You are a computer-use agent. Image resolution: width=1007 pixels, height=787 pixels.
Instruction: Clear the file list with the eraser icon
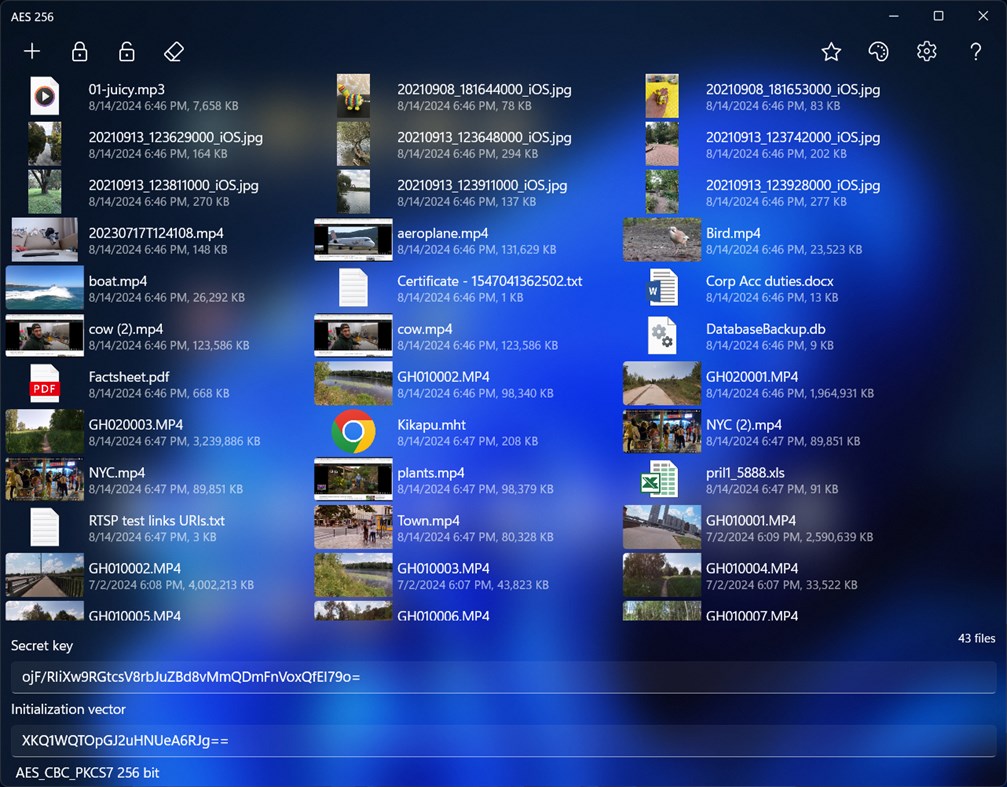[173, 51]
